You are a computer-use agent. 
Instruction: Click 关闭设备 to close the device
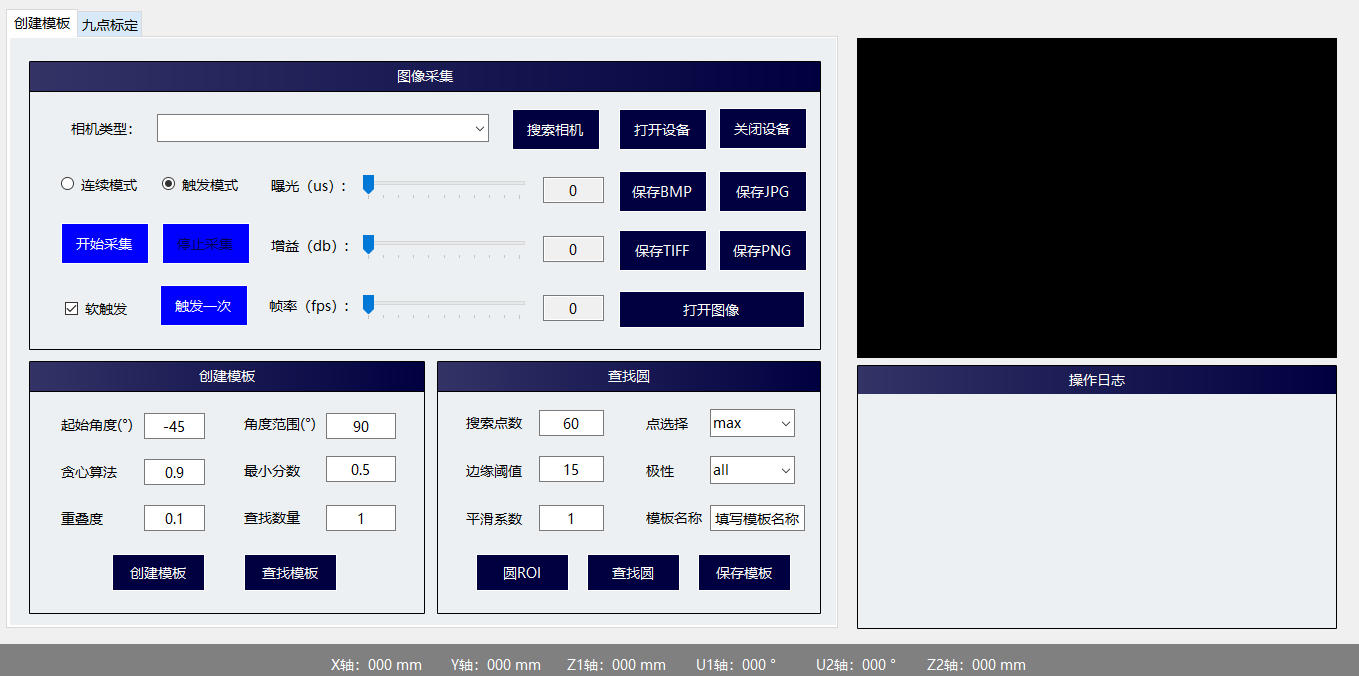762,128
